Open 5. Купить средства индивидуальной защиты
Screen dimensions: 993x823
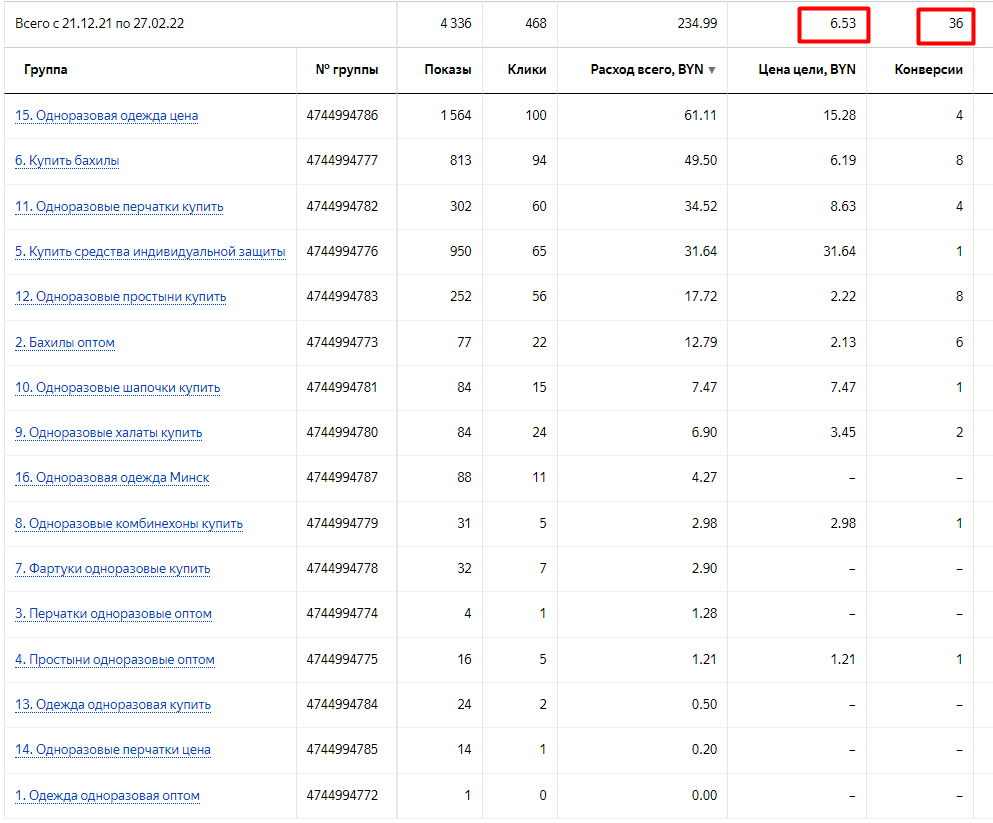(x=150, y=252)
